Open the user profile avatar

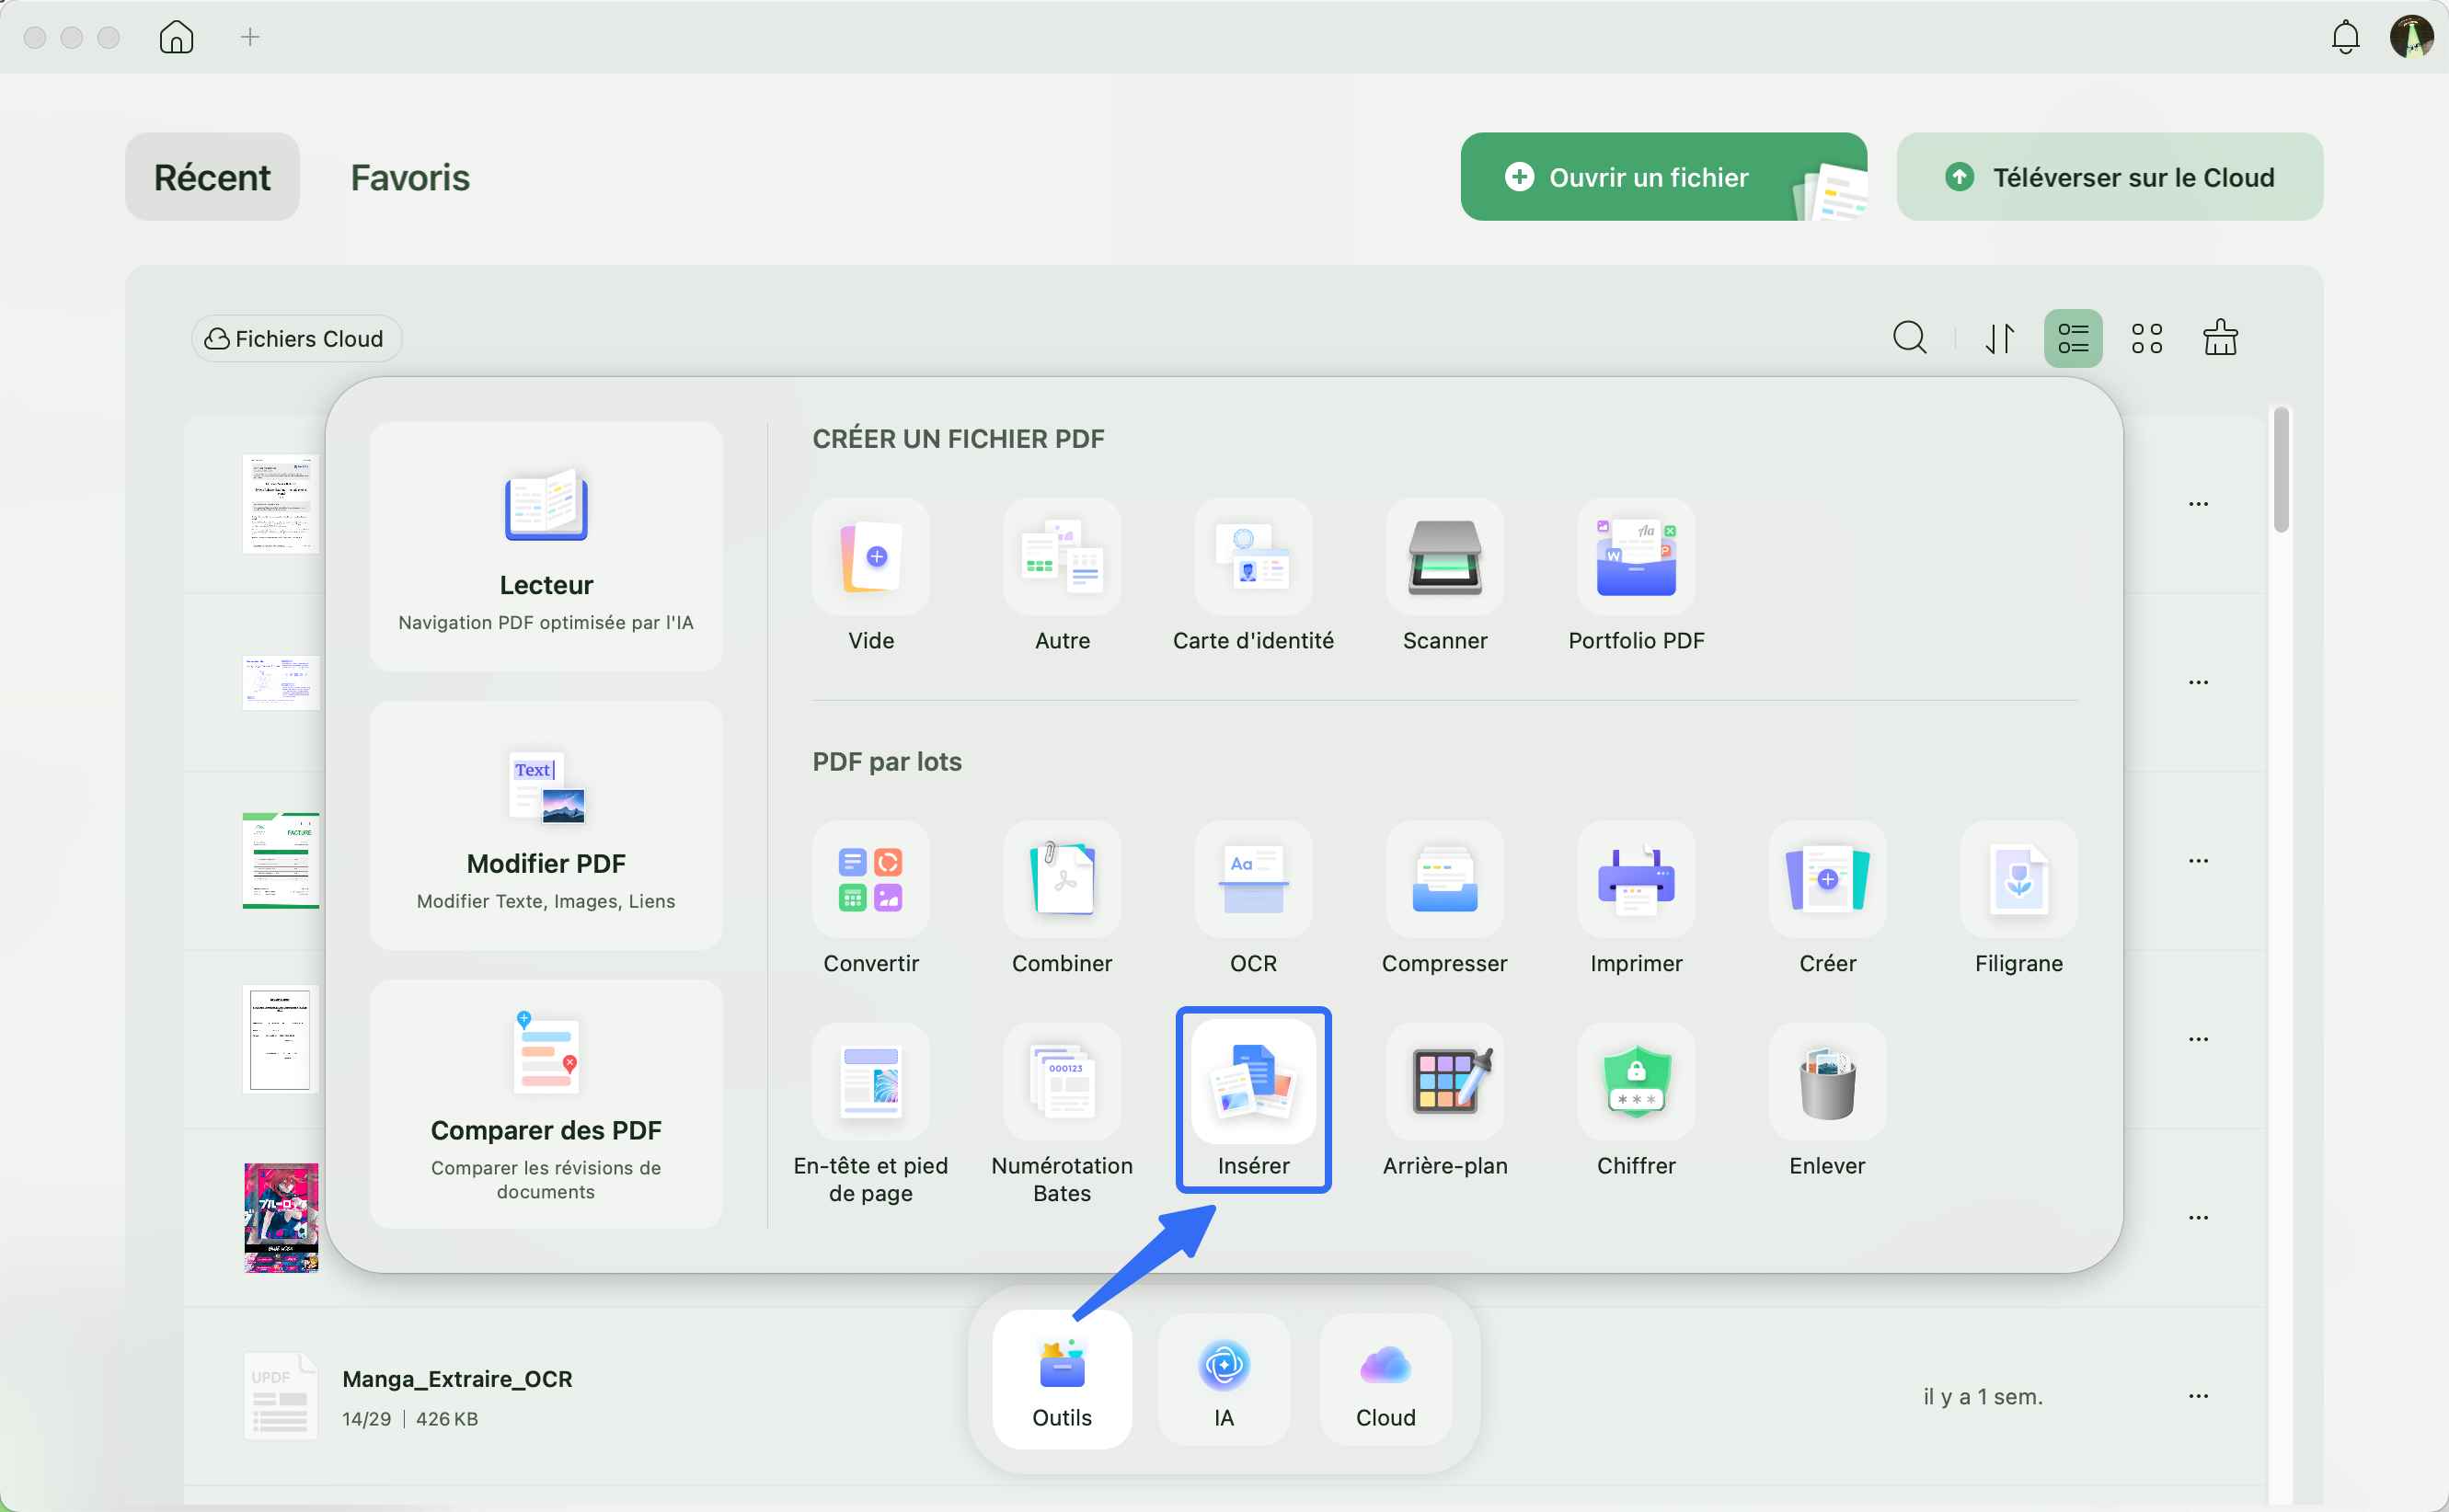2411,37
